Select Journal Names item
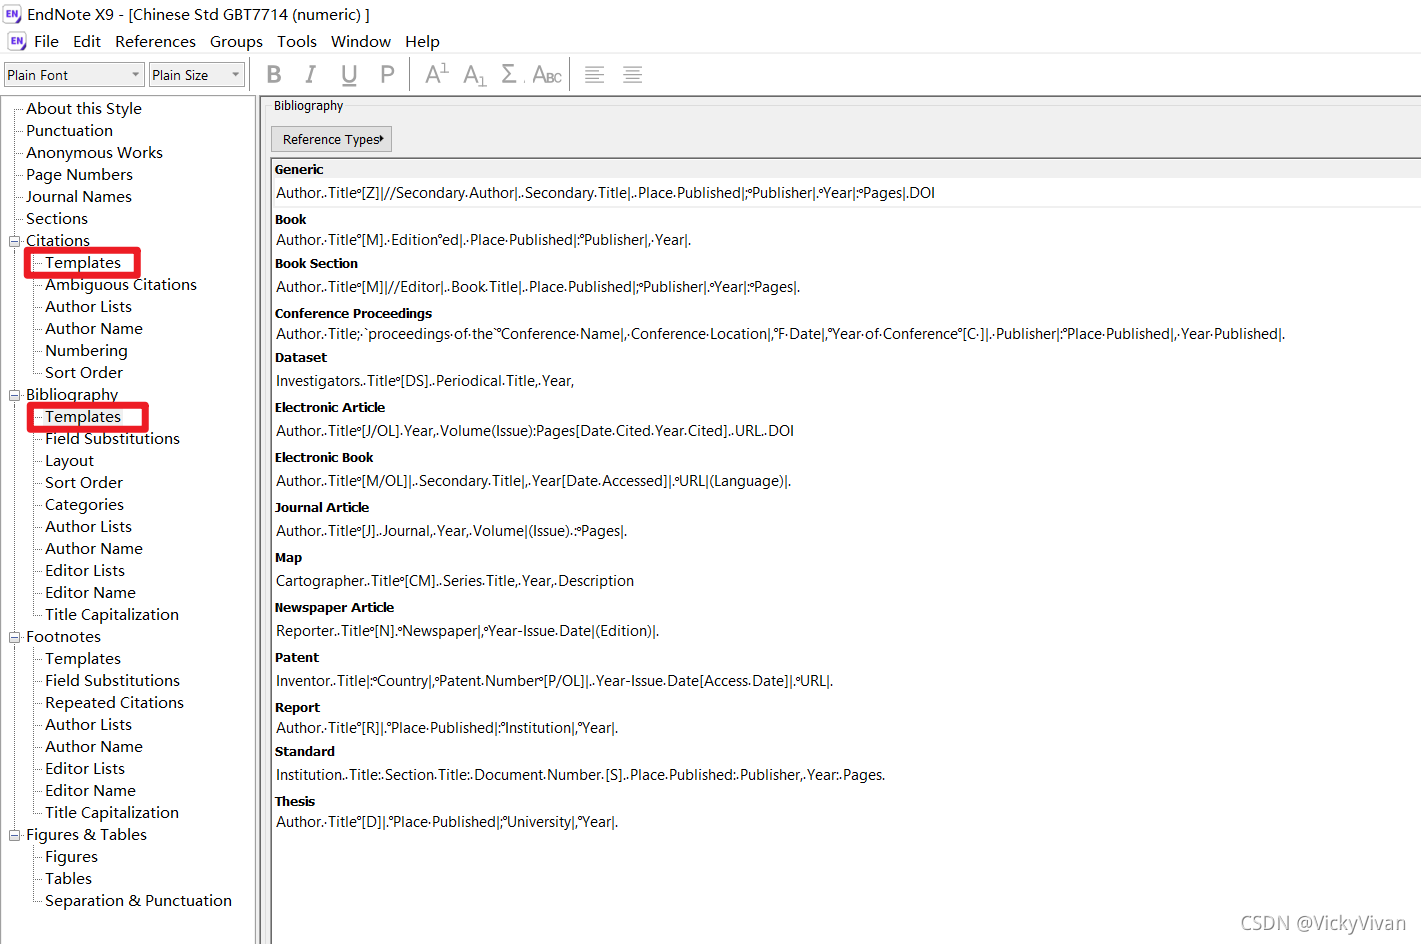1421x944 pixels. click(x=79, y=196)
